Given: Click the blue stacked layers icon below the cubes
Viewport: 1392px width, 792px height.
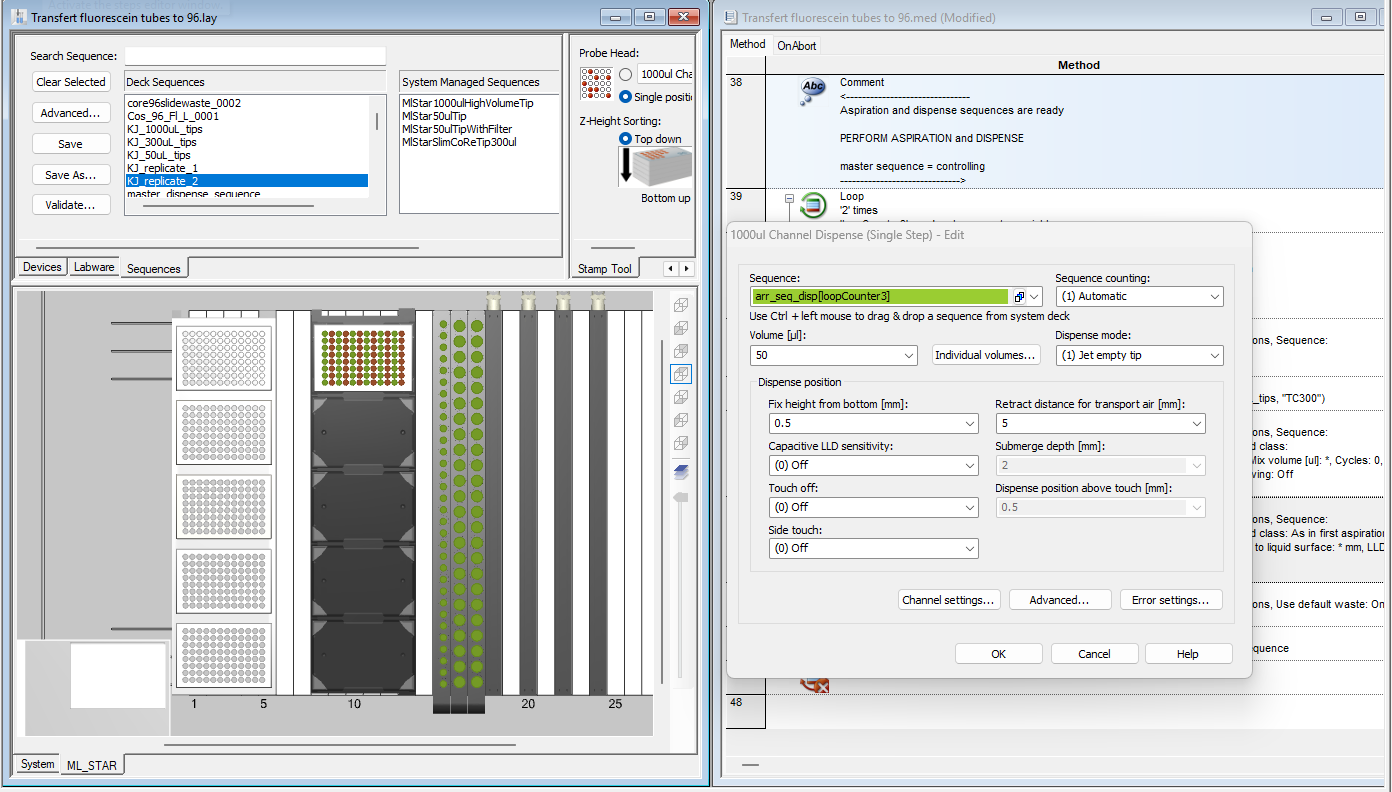Looking at the screenshot, I should click(681, 472).
